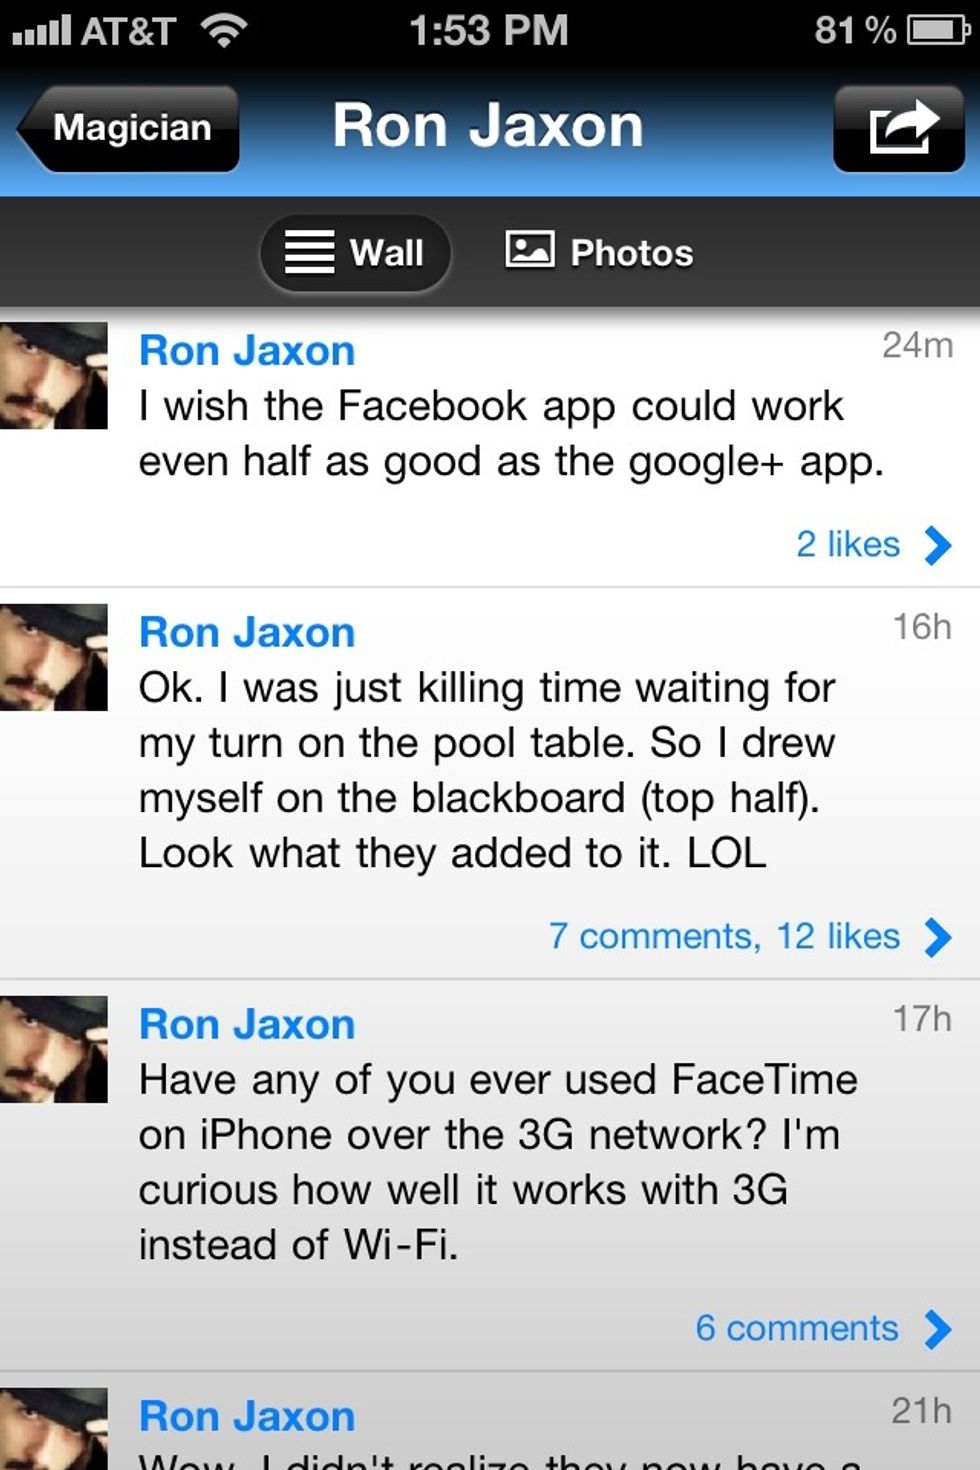
Task: Tap the Wi-Fi status icon
Action: pos(224,31)
